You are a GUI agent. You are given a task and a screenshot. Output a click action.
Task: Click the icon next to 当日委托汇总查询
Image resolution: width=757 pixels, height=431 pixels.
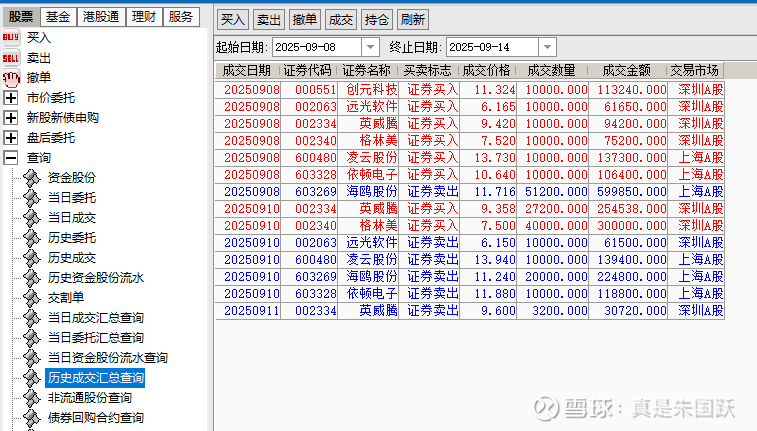tap(32, 338)
